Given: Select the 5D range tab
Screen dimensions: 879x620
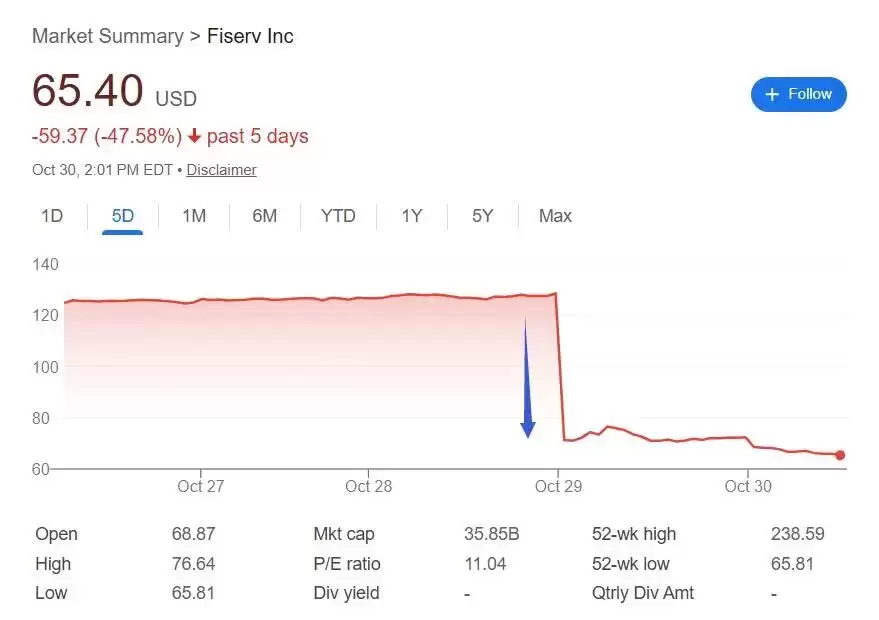Looking at the screenshot, I should pyautogui.click(x=122, y=216).
